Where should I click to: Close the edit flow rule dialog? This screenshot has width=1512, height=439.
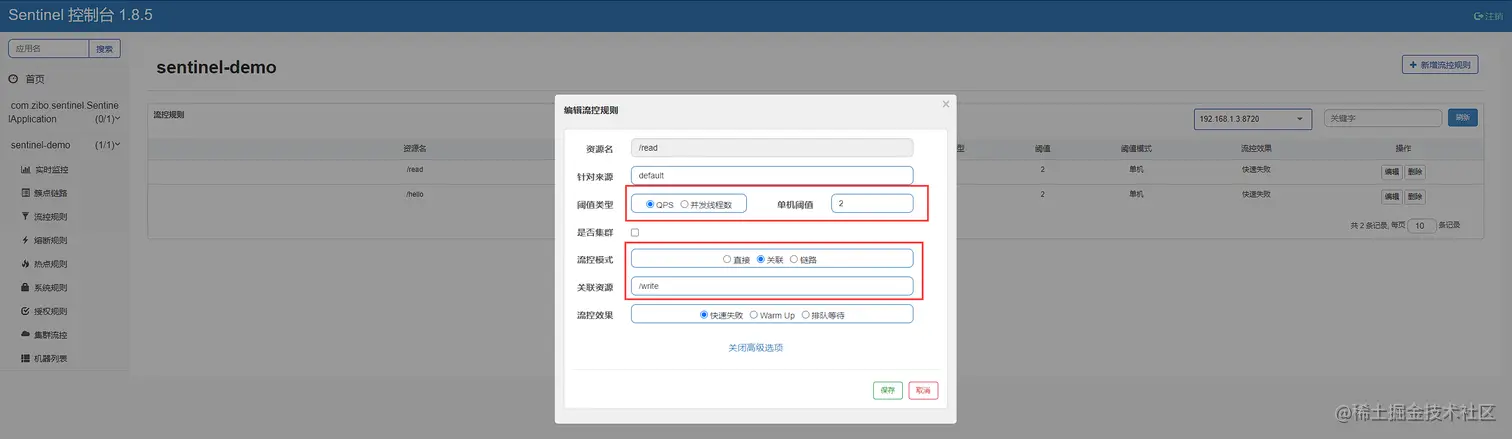click(x=946, y=104)
